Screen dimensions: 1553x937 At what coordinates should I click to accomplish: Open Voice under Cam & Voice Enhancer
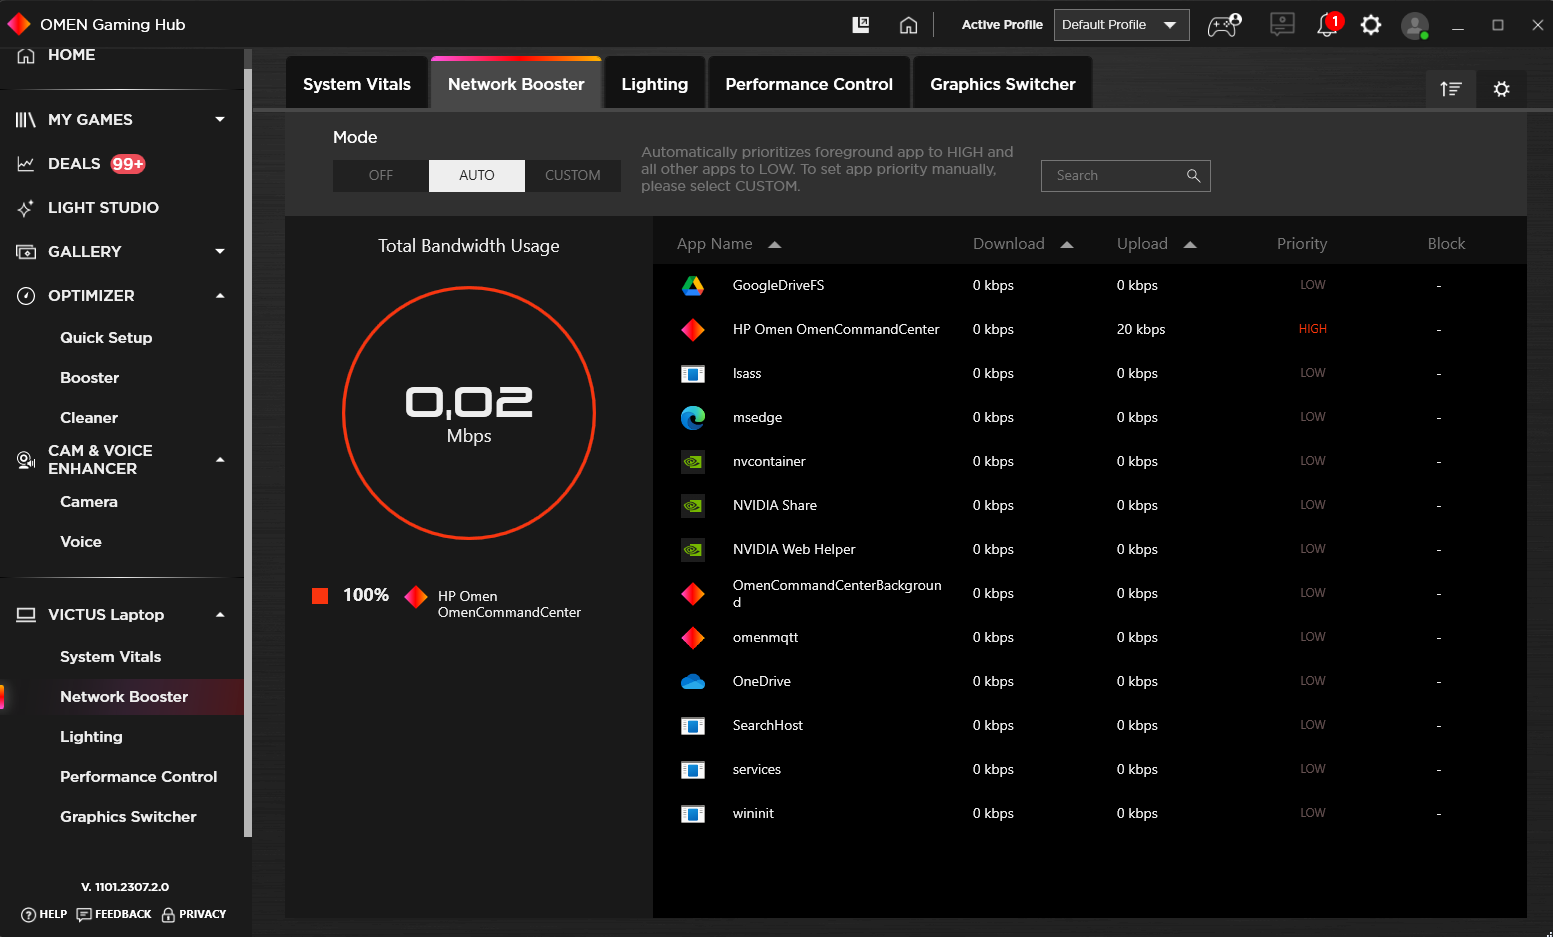(x=81, y=542)
